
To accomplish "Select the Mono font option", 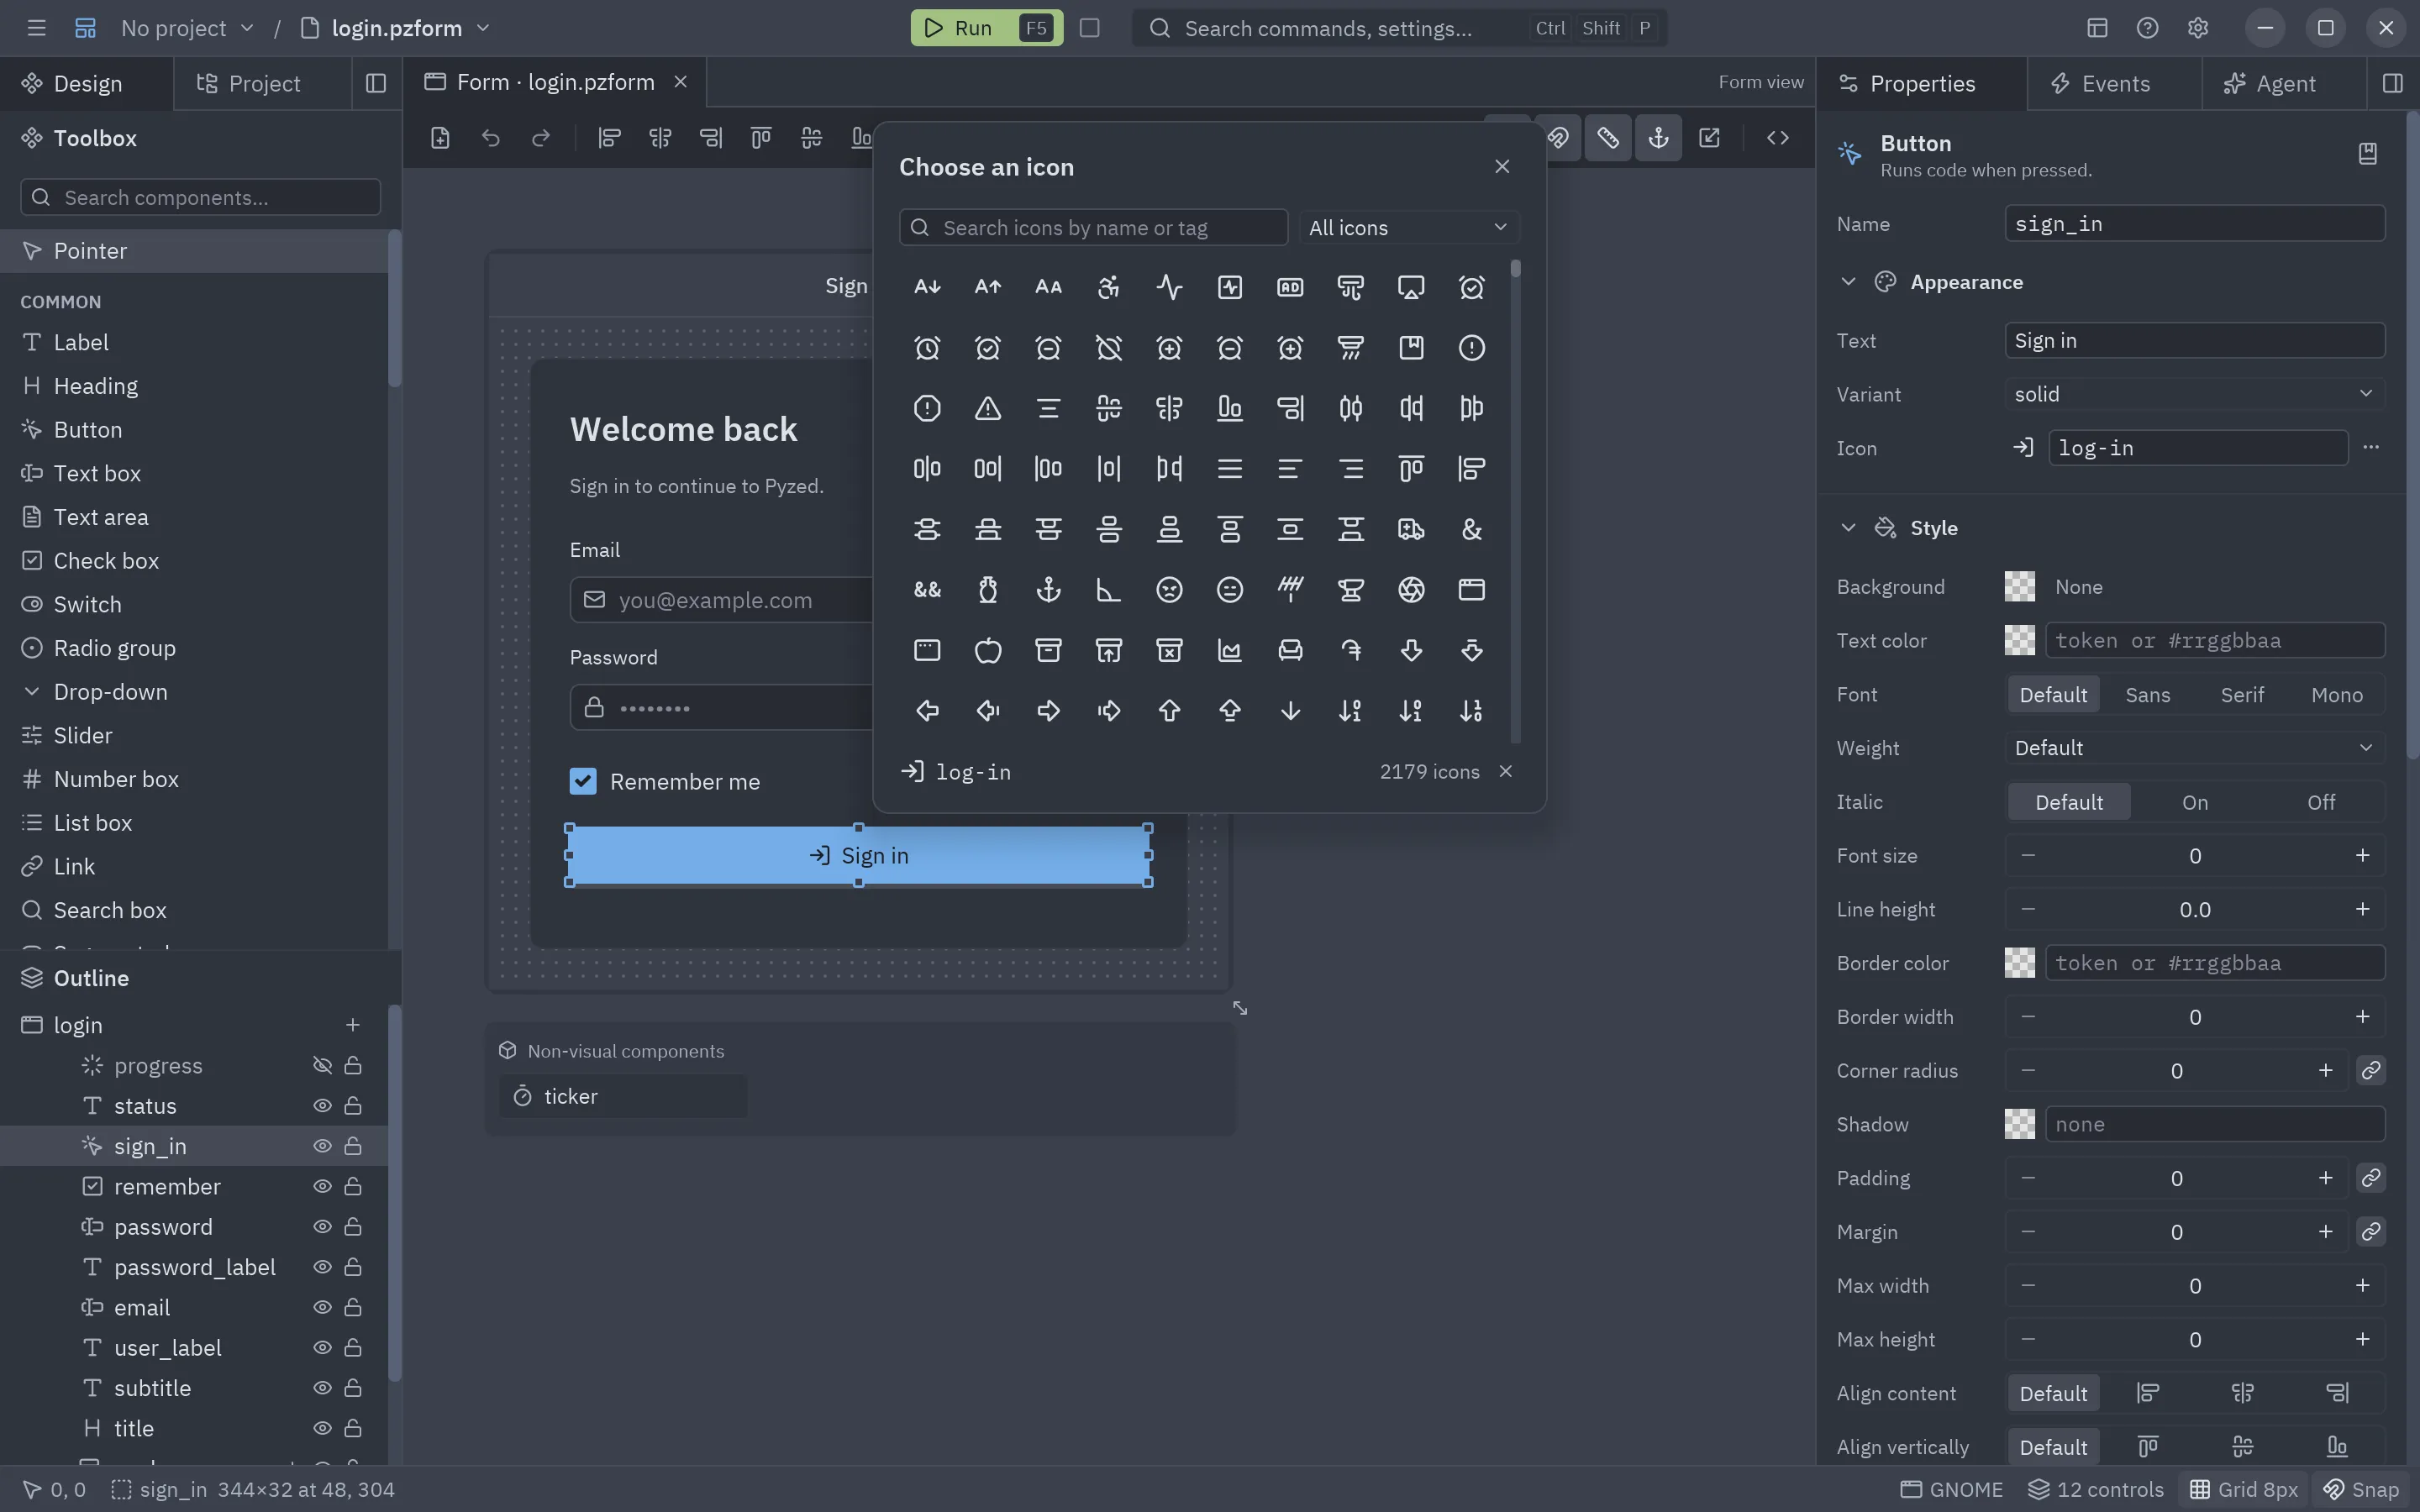I will tap(2336, 695).
